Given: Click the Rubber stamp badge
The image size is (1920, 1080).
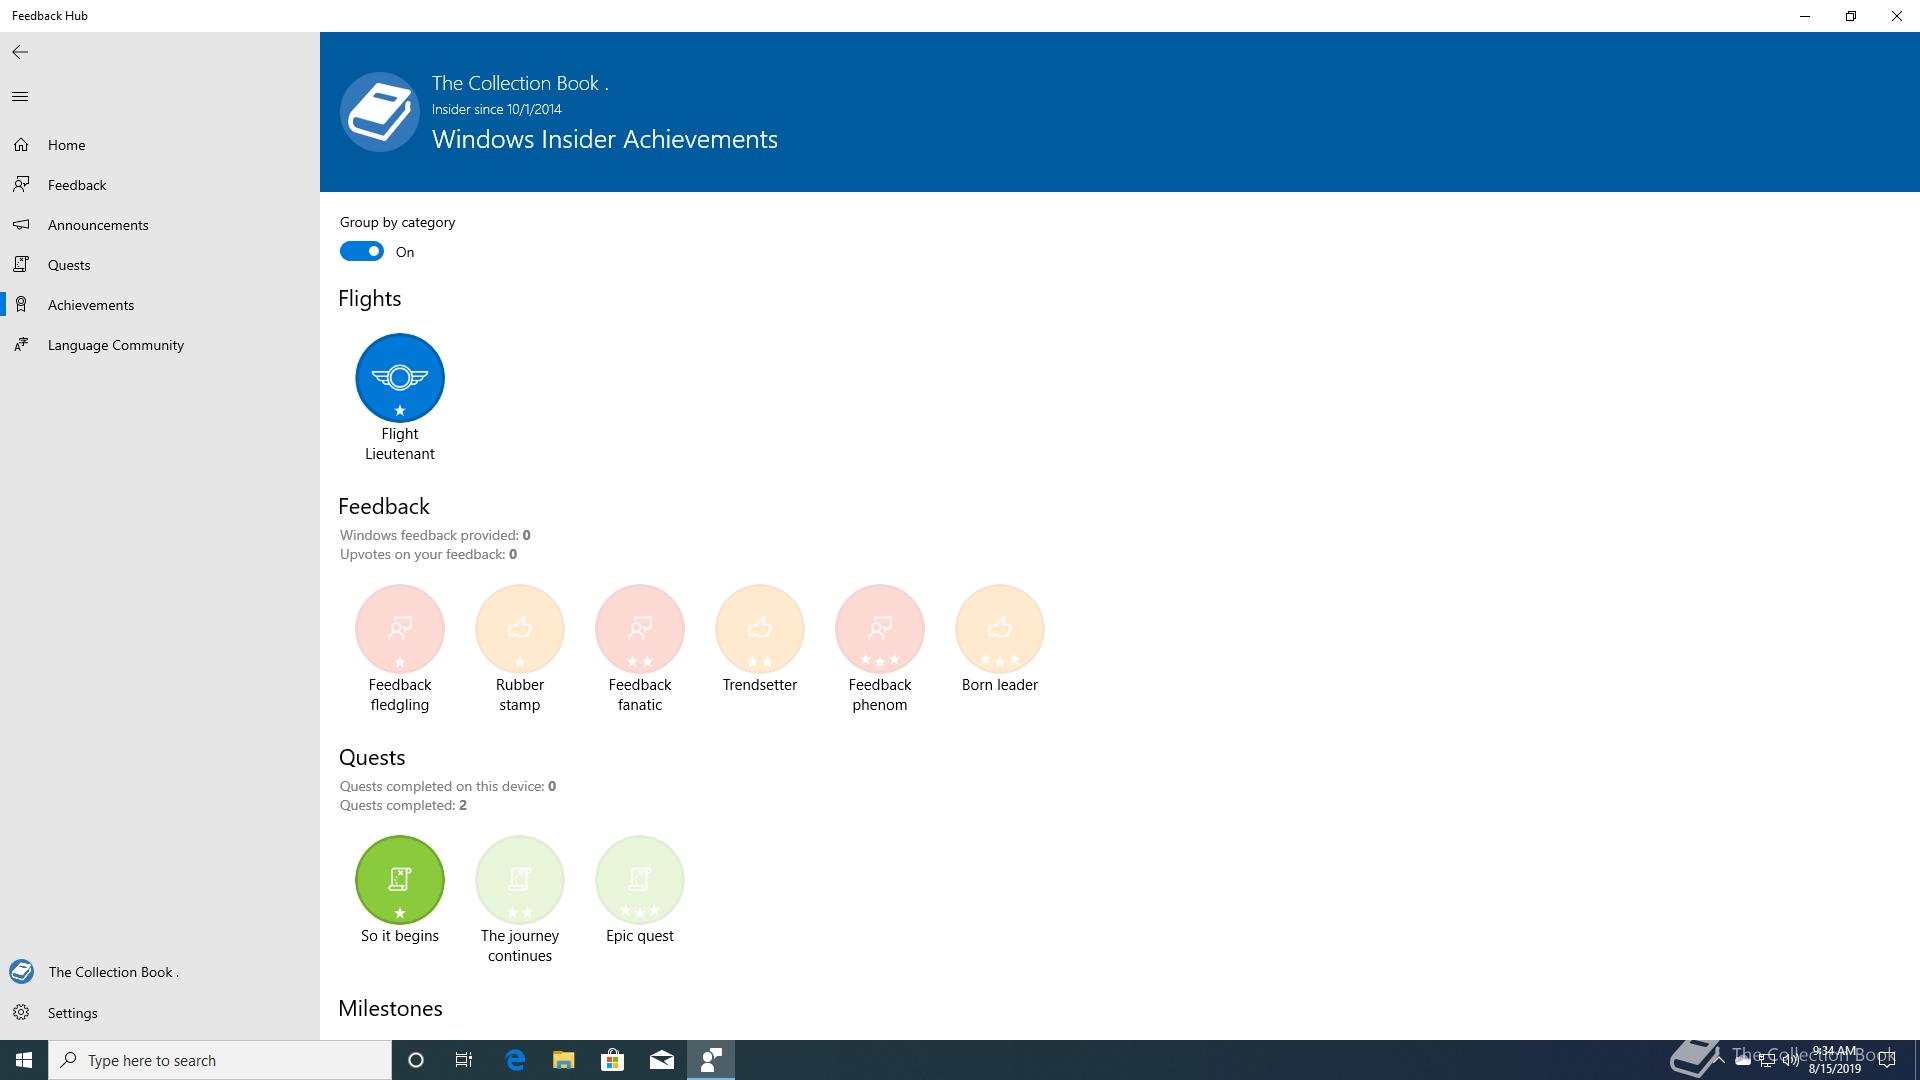Looking at the screenshot, I should click(520, 629).
